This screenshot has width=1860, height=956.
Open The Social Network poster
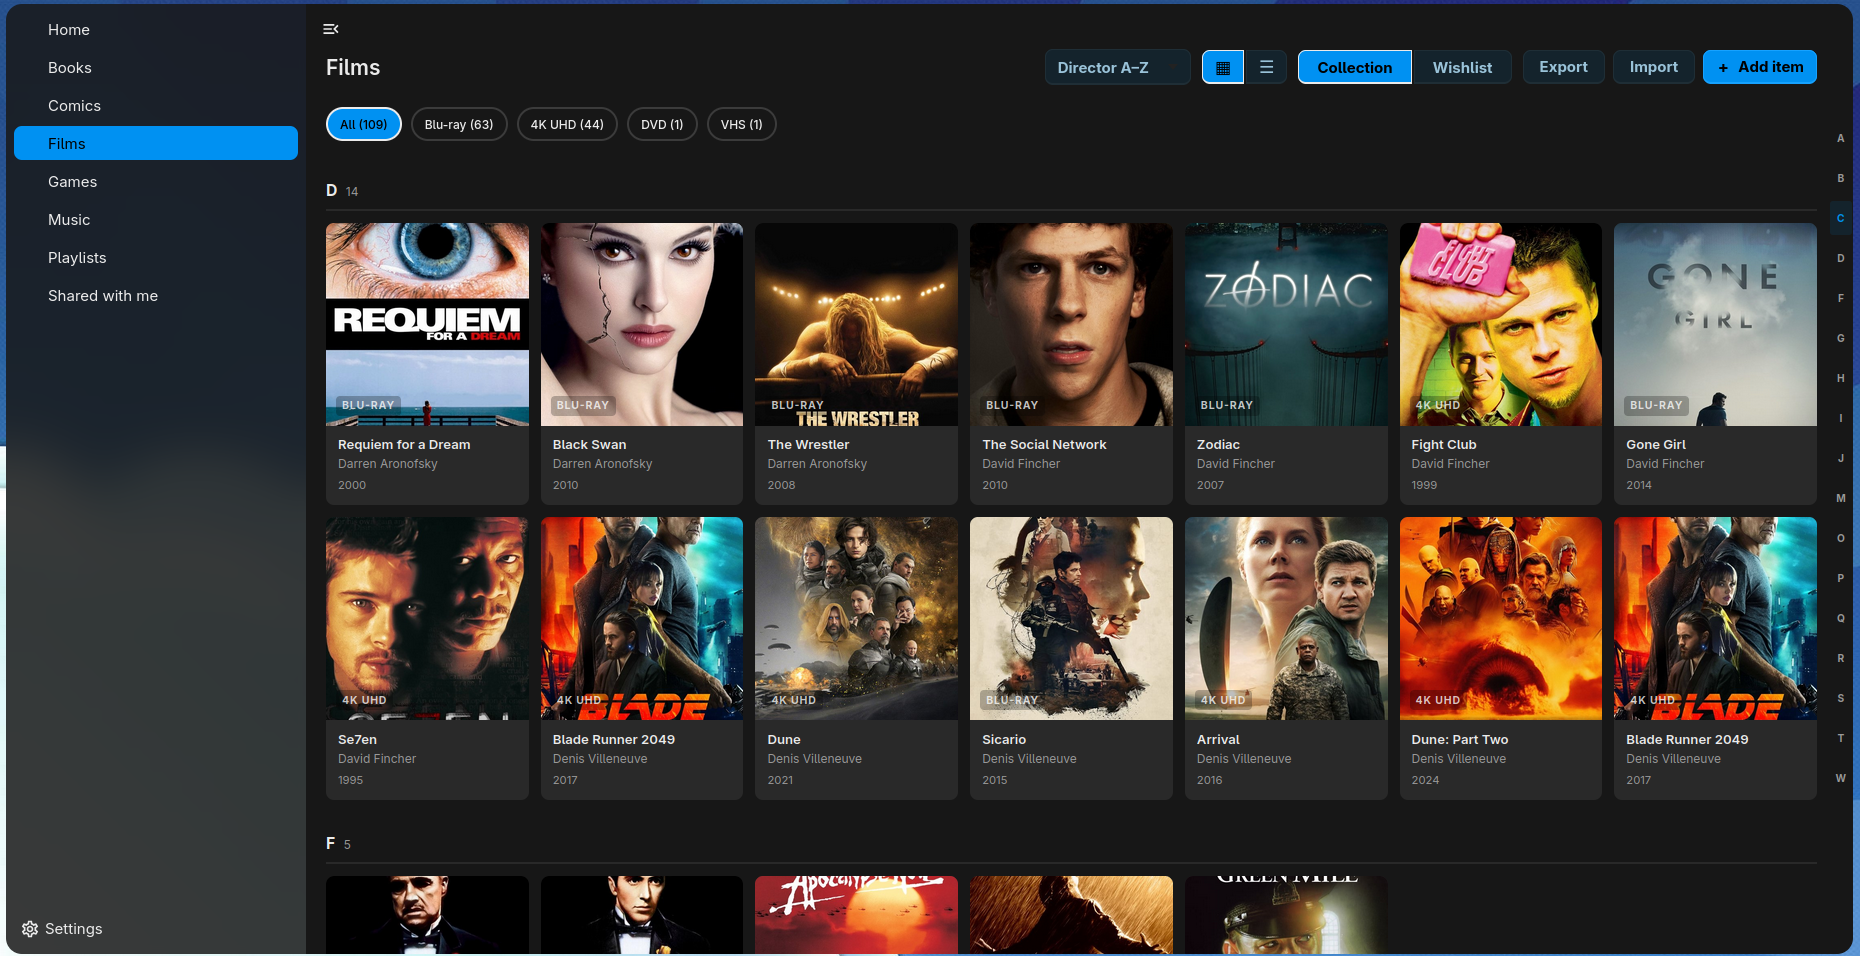tap(1071, 324)
